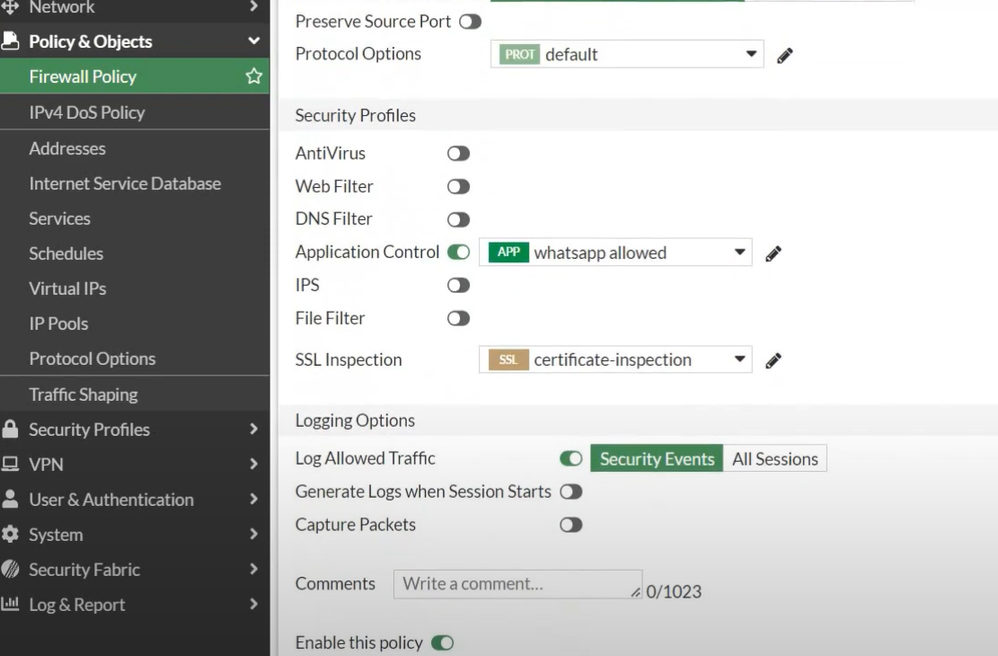
Task: Click the VPN monitor icon in sidebar
Action: (10, 464)
